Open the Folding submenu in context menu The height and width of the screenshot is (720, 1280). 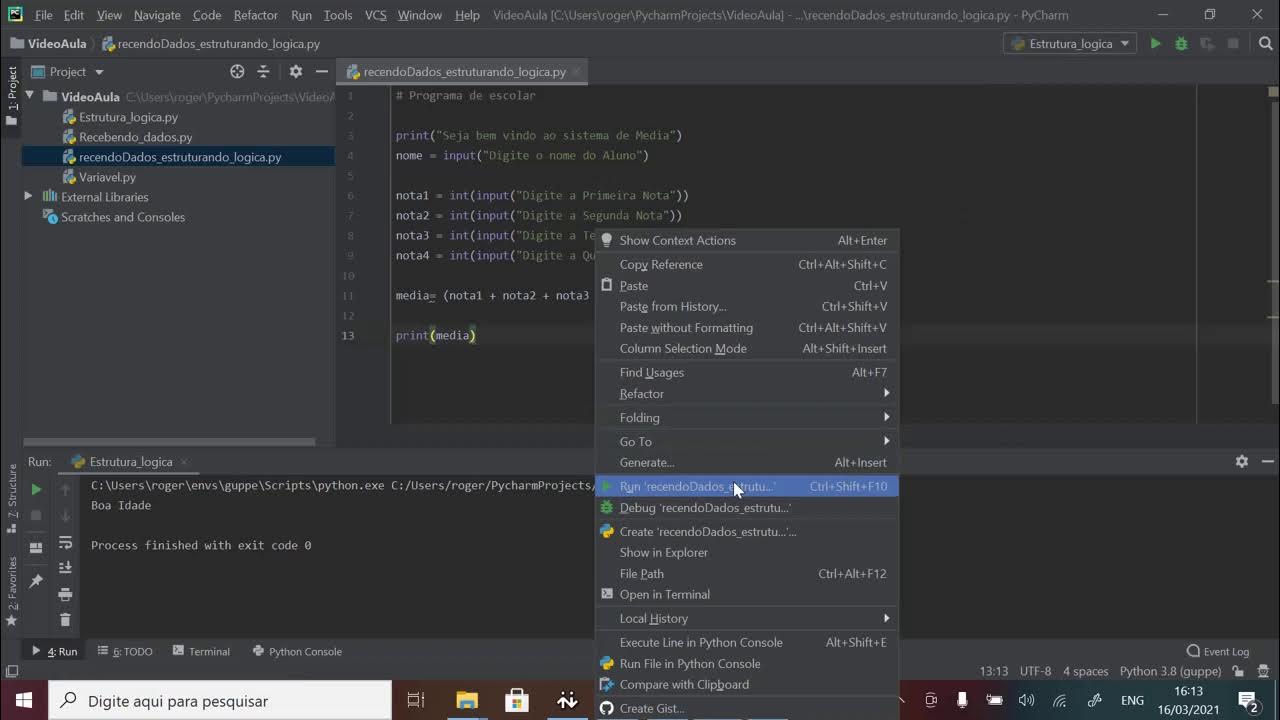pos(747,418)
